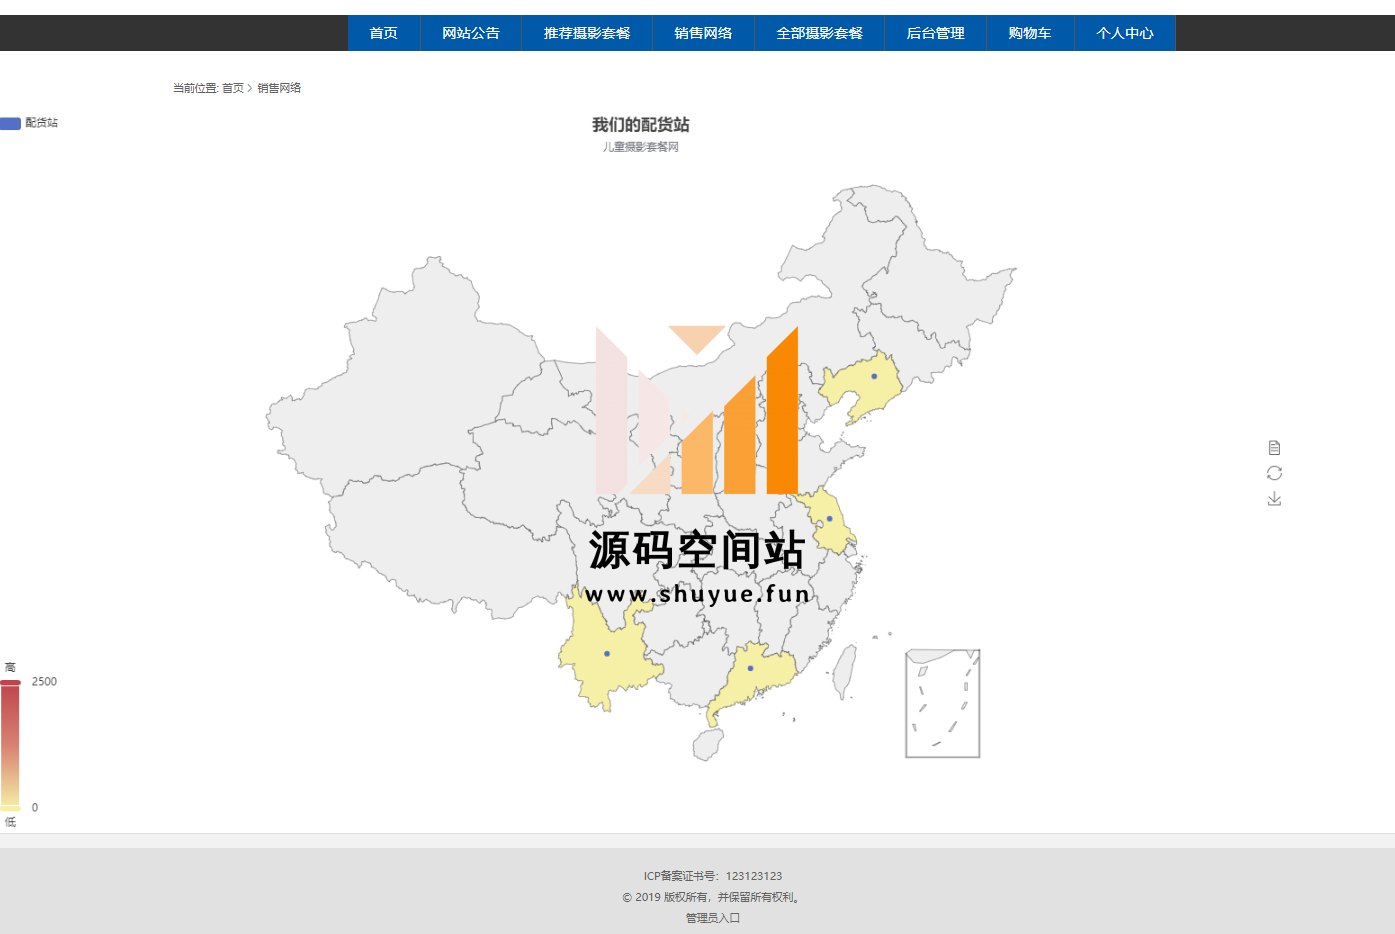Click the middle of the color gradient bar
Image resolution: width=1395 pixels, height=934 pixels.
click(10, 745)
